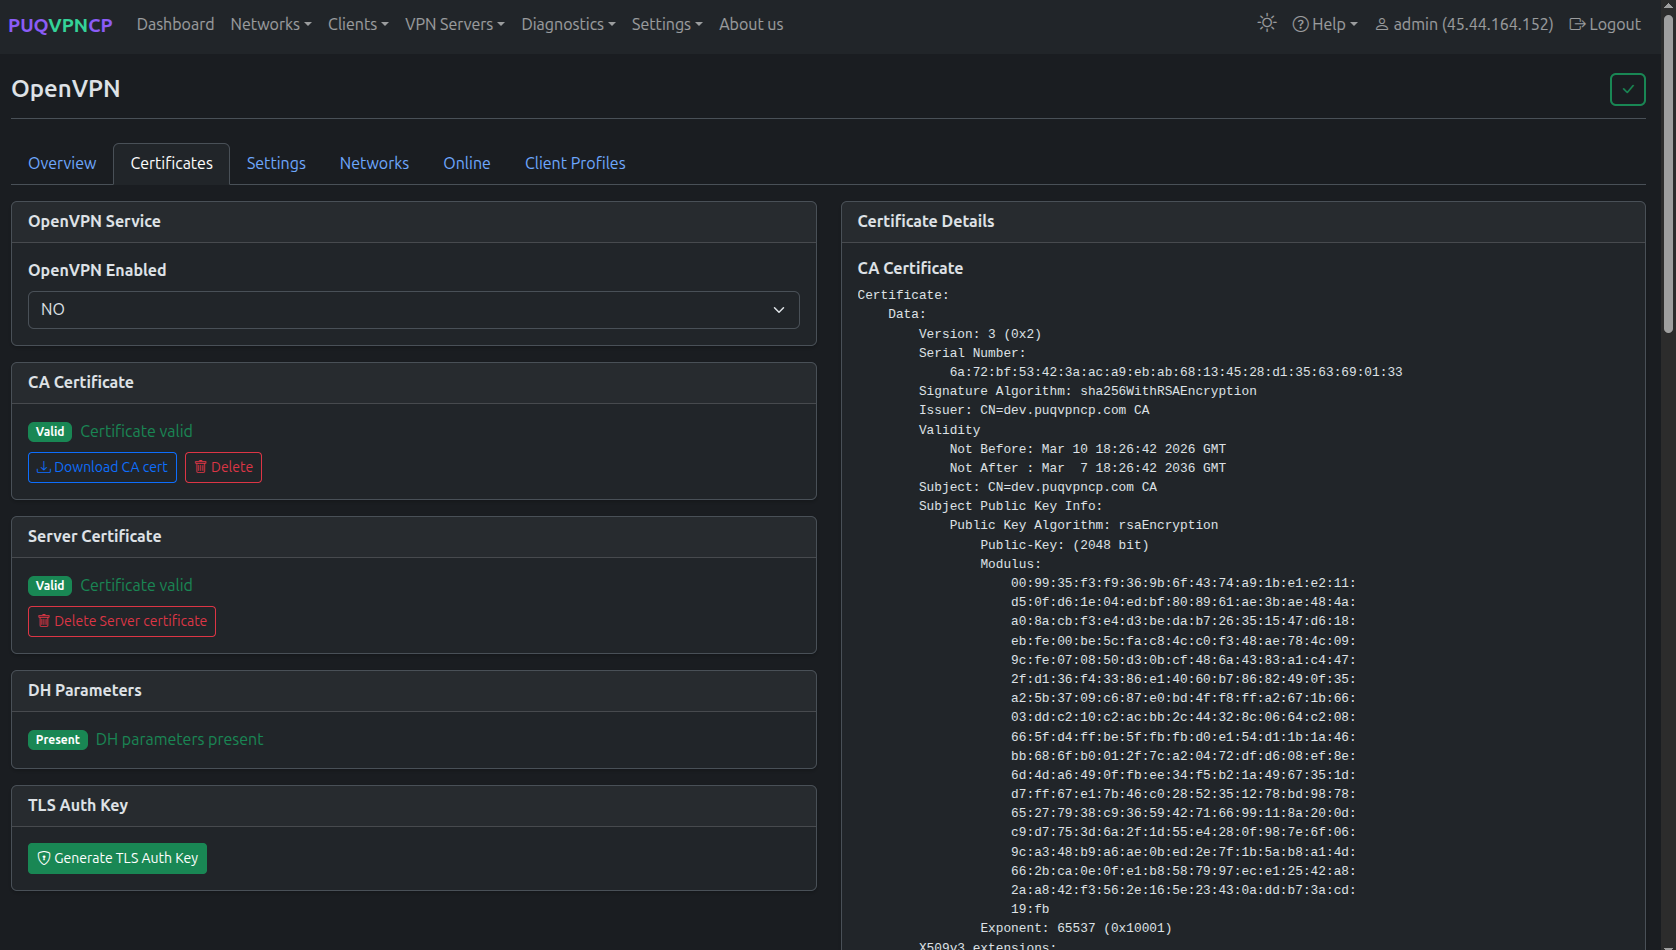Select the Certificates tab
Viewport: 1676px width, 950px height.
pyautogui.click(x=171, y=163)
